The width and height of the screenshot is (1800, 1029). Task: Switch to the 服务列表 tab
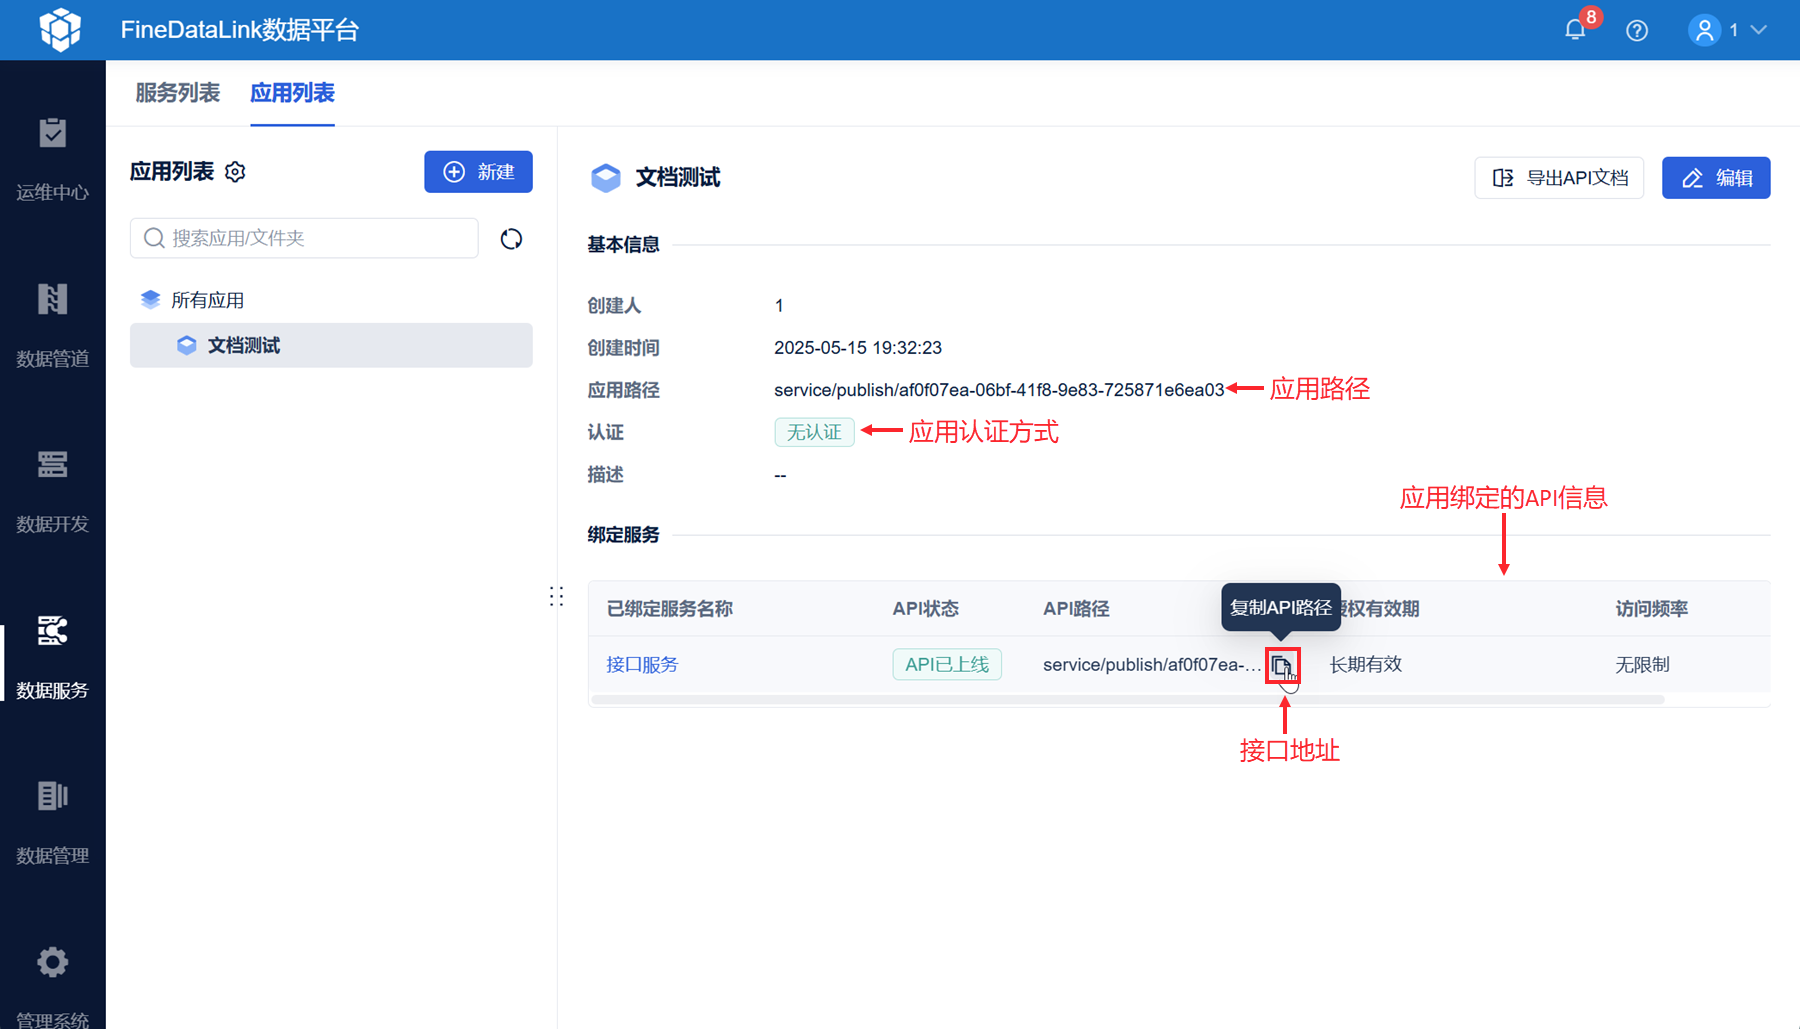tap(177, 93)
